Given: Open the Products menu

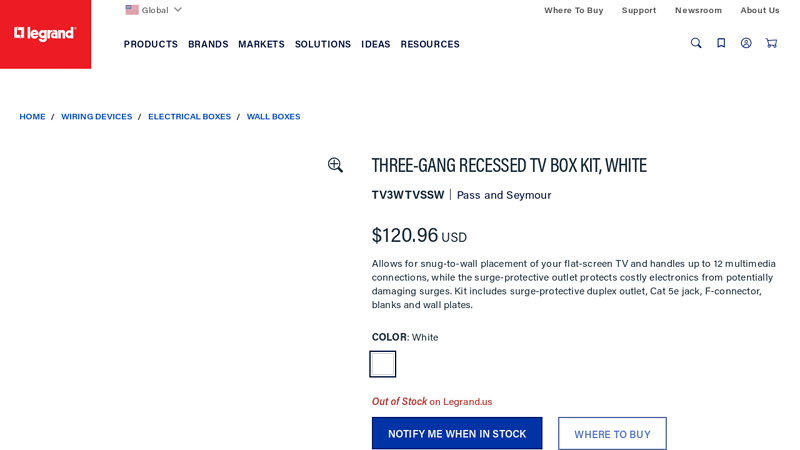Looking at the screenshot, I should tap(151, 44).
